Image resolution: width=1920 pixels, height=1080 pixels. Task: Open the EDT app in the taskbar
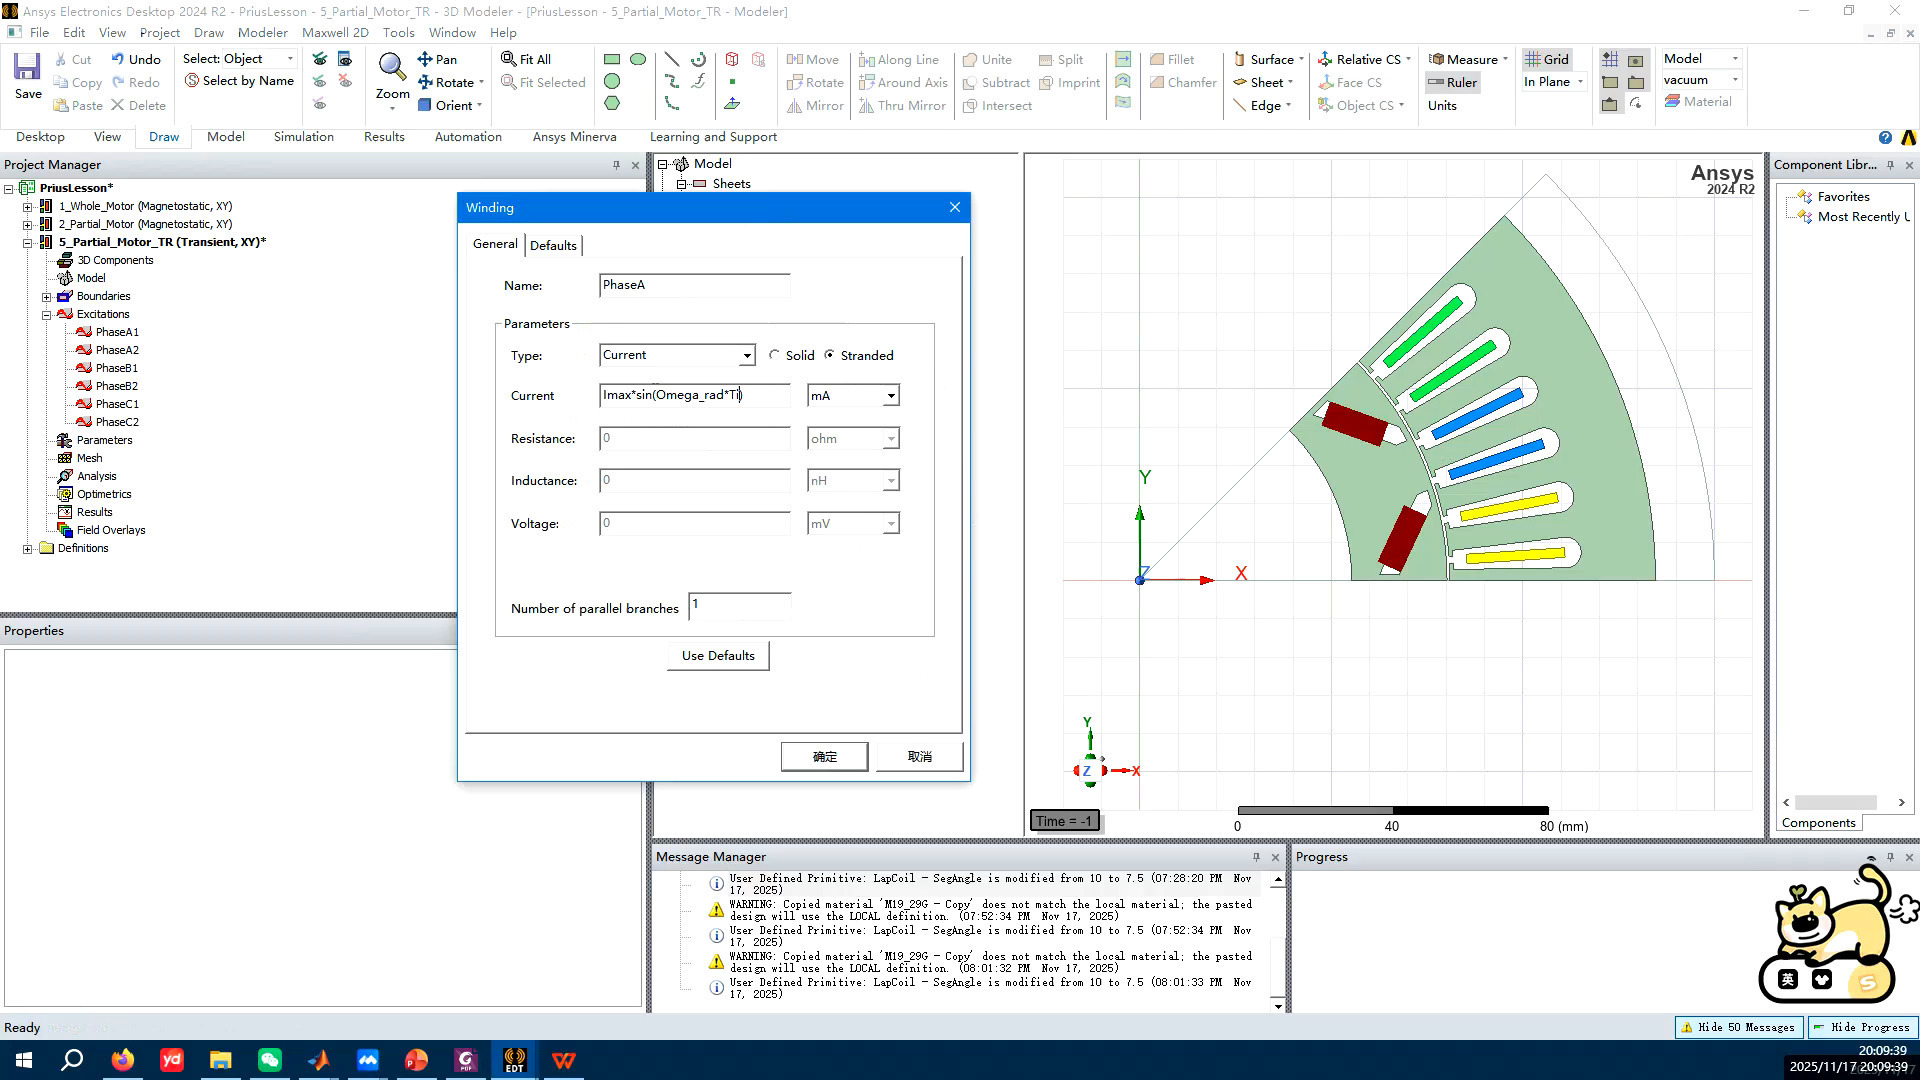pyautogui.click(x=514, y=1060)
